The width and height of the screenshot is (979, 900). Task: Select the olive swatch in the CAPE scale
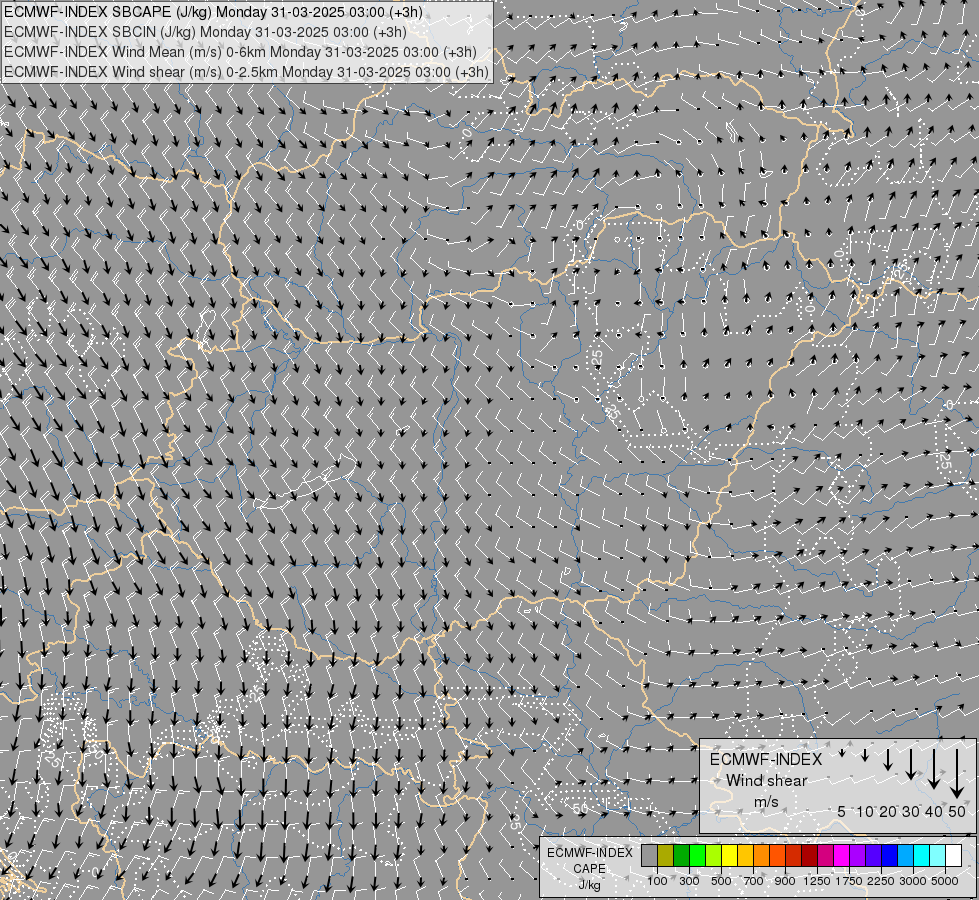666,856
